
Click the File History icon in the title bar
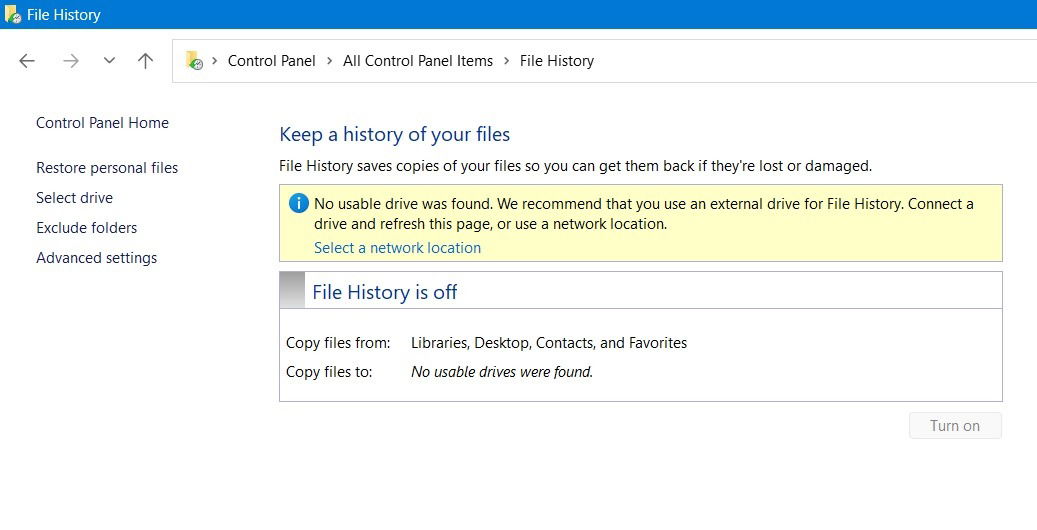[x=12, y=15]
